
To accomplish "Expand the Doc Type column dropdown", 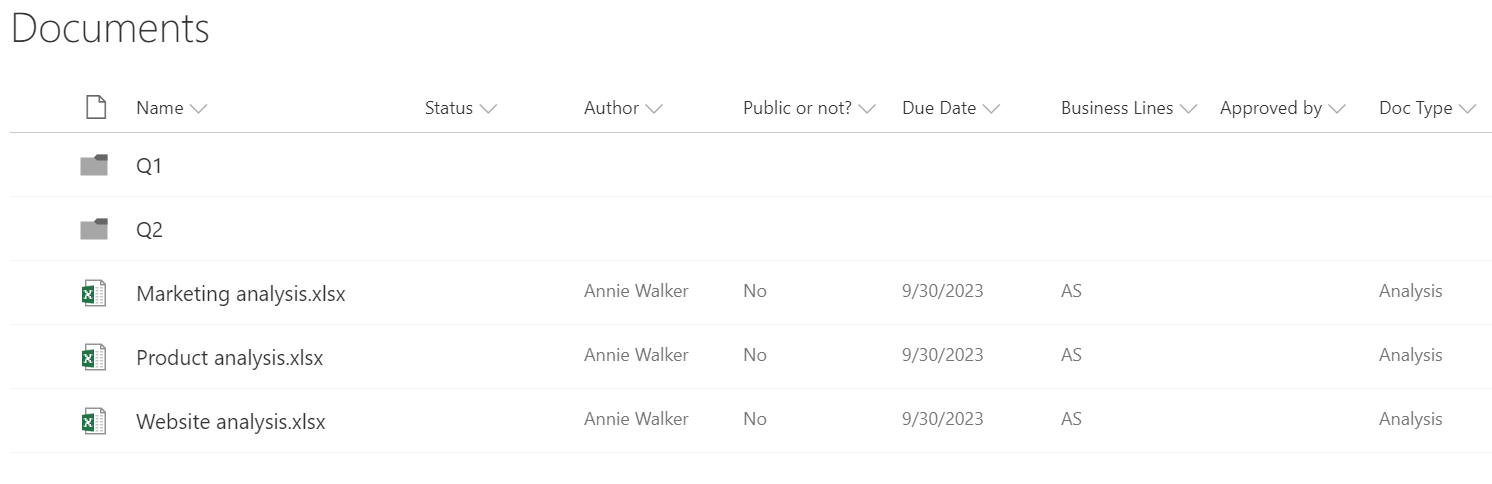I will pos(1467,109).
